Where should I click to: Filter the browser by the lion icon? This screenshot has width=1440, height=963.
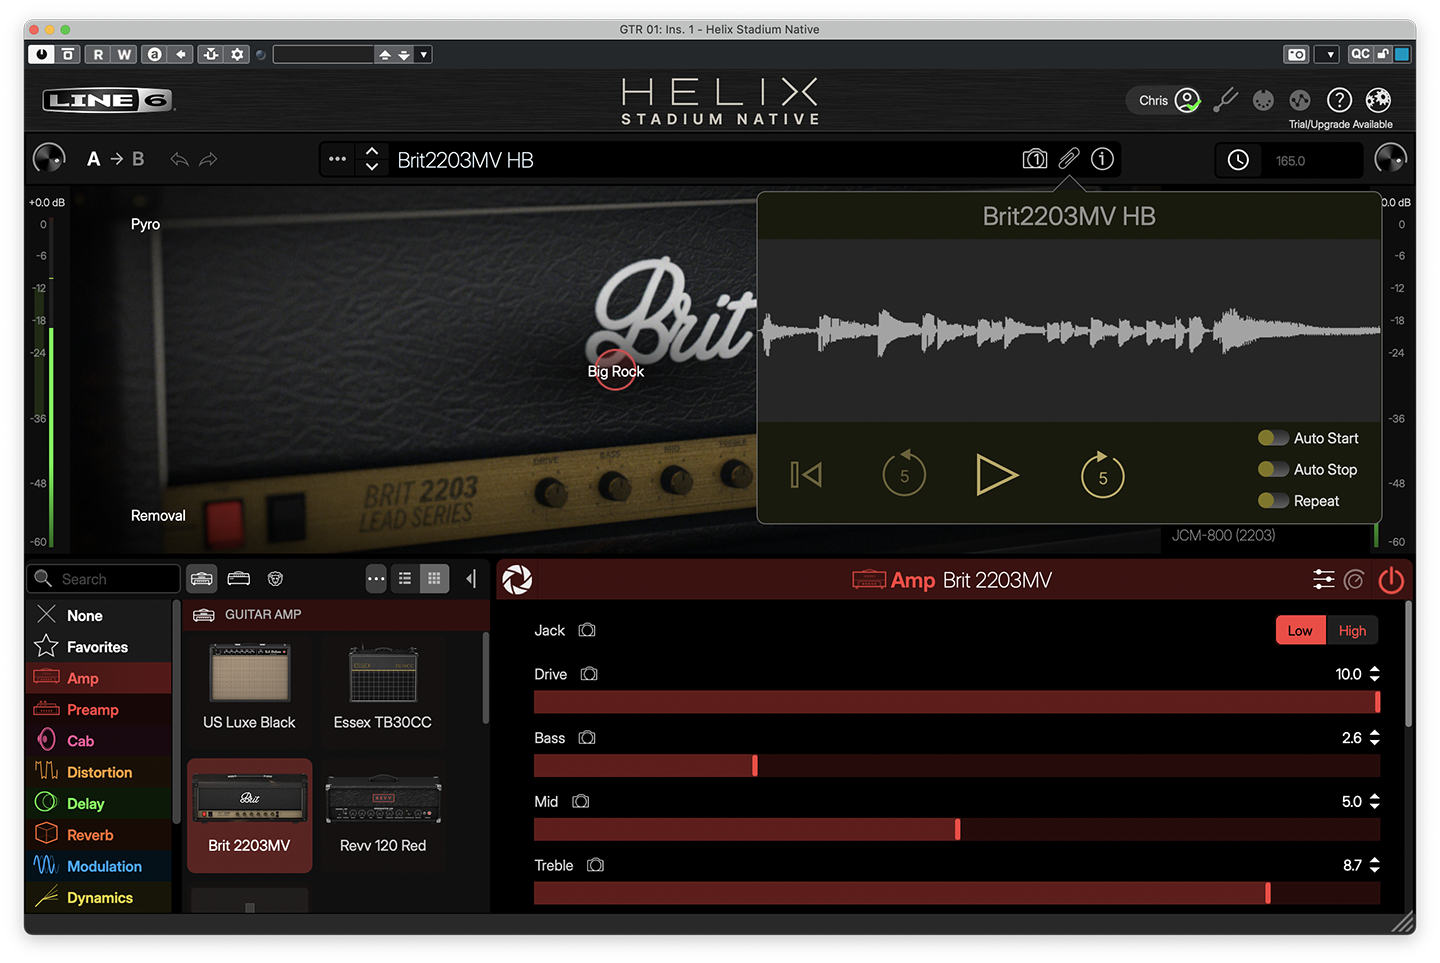point(275,578)
